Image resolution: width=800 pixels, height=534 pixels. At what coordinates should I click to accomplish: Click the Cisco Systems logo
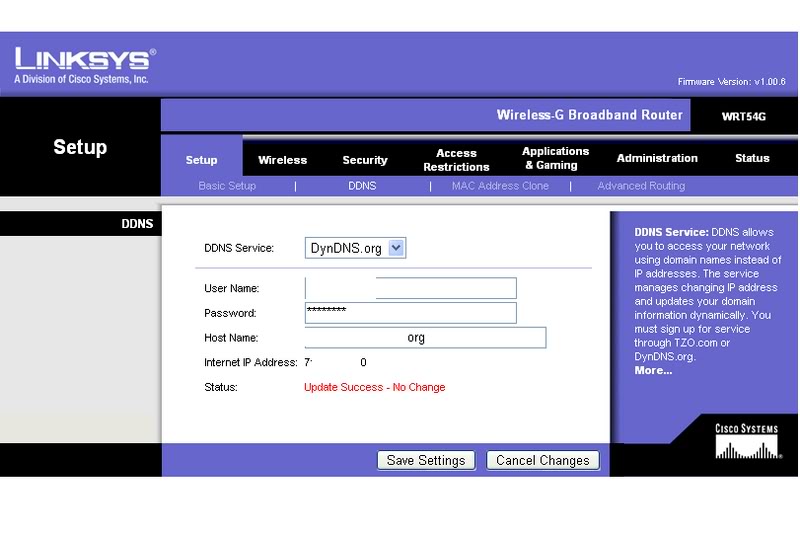(747, 442)
